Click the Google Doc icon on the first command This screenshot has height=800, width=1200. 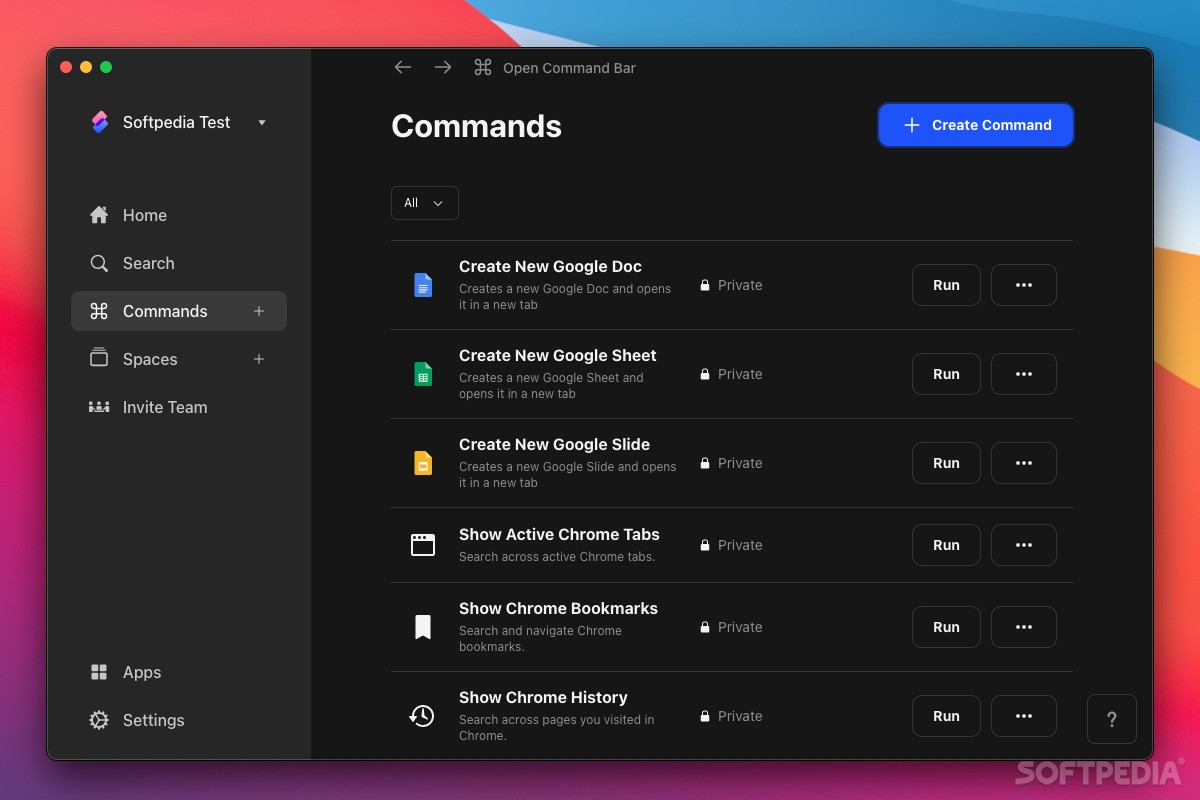coord(422,284)
